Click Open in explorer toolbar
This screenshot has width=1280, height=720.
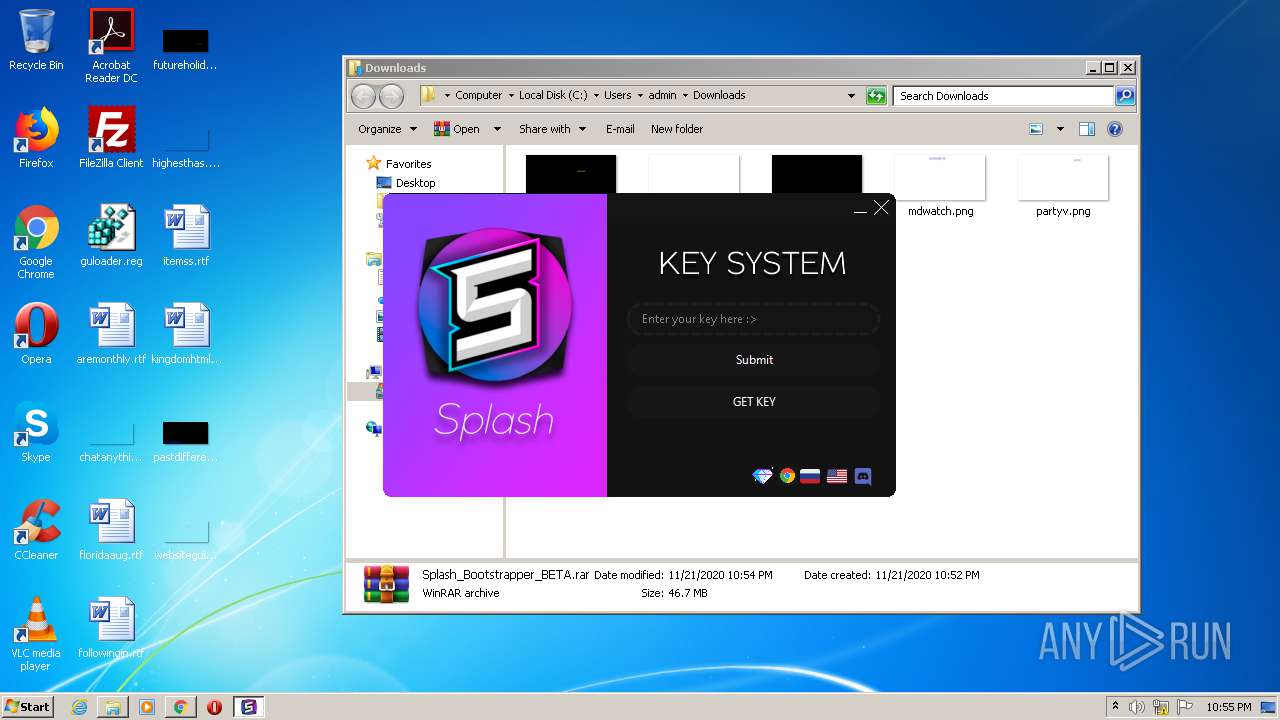pos(455,129)
